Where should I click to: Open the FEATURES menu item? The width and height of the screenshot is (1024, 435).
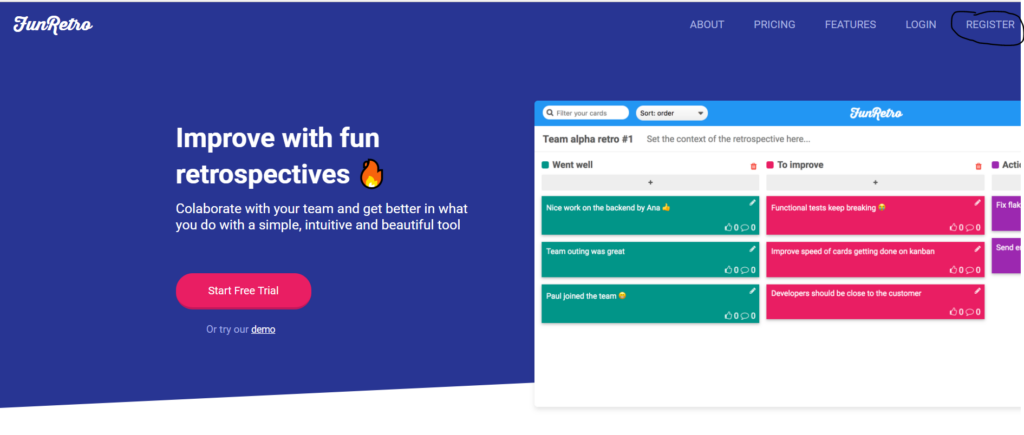850,25
